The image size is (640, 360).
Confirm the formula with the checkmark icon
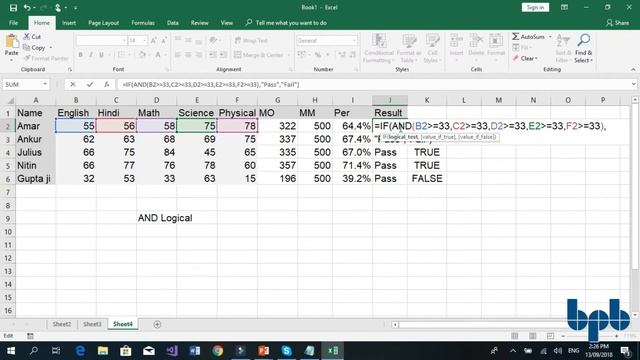click(89, 84)
